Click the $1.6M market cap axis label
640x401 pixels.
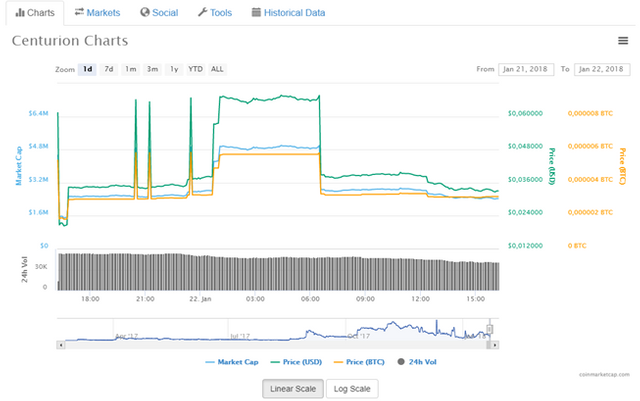pos(38,212)
